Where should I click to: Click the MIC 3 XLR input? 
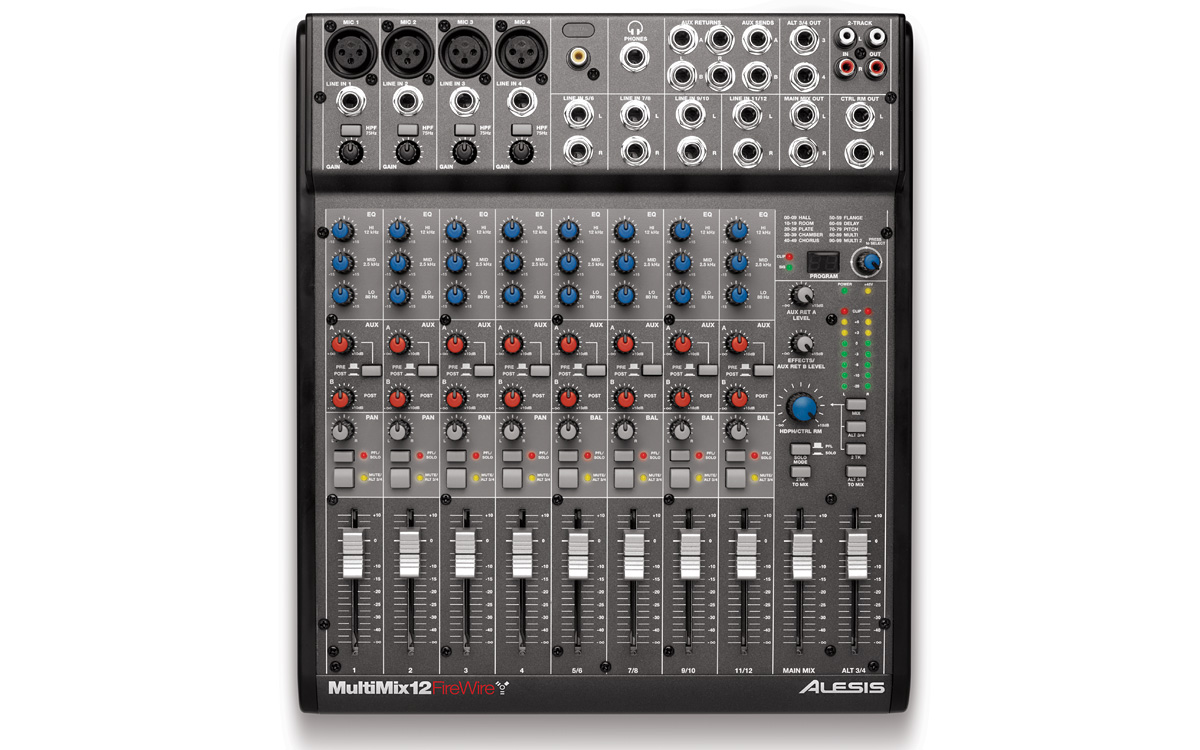point(464,51)
